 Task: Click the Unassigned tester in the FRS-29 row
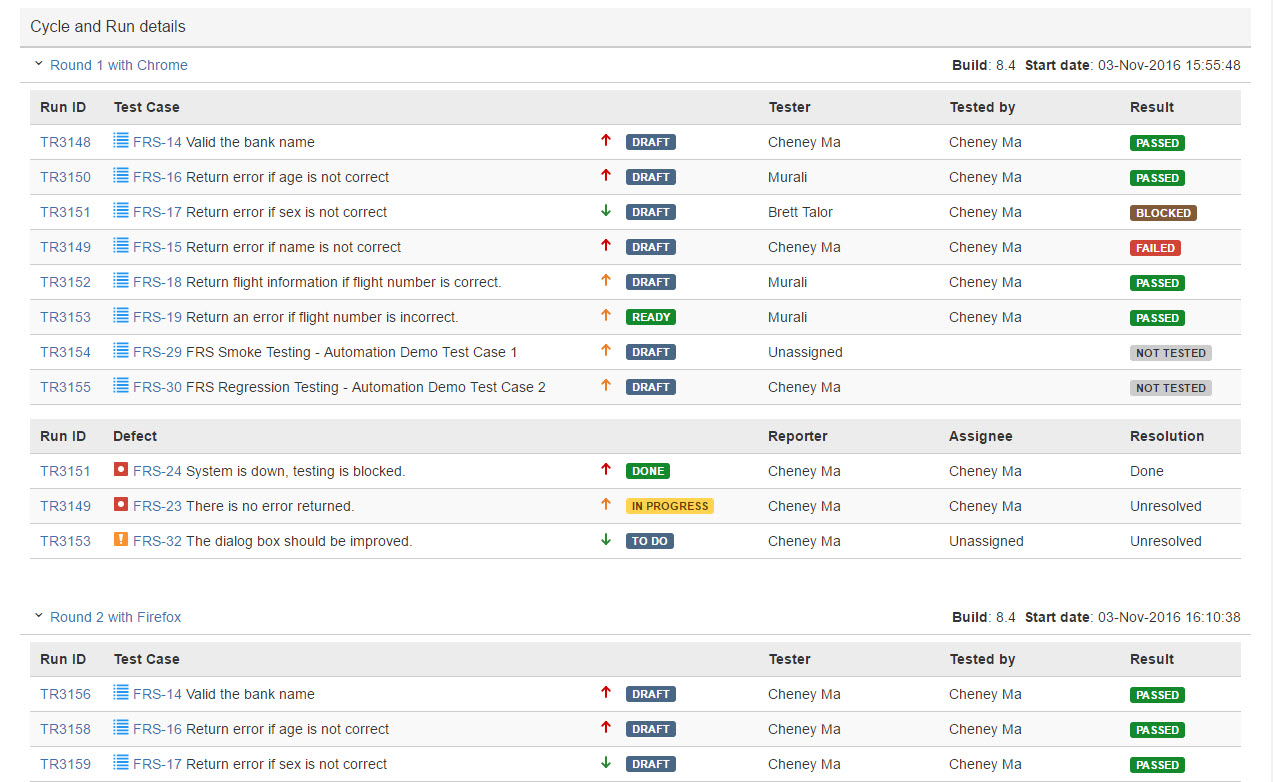coord(805,352)
